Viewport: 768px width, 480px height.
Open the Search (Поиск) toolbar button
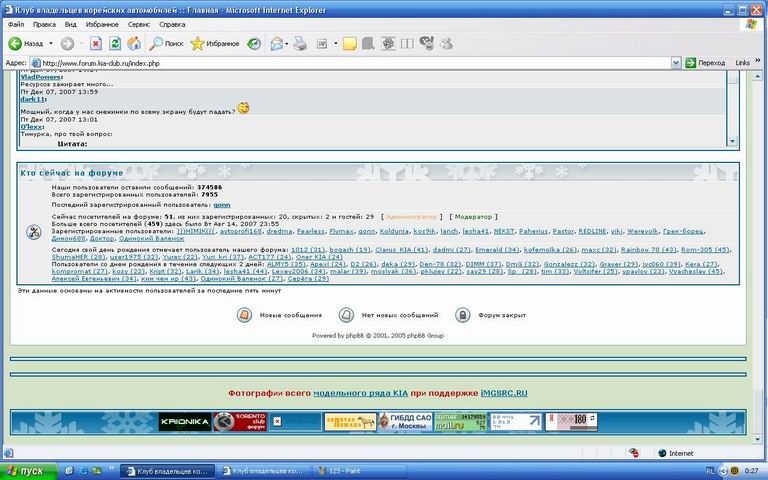167,44
